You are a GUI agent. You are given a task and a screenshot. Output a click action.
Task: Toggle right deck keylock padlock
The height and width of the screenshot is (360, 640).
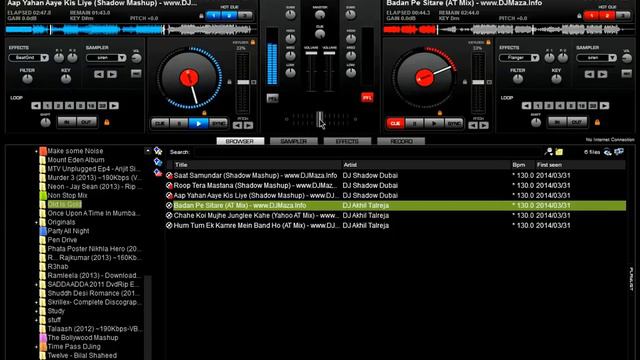[x=488, y=42]
